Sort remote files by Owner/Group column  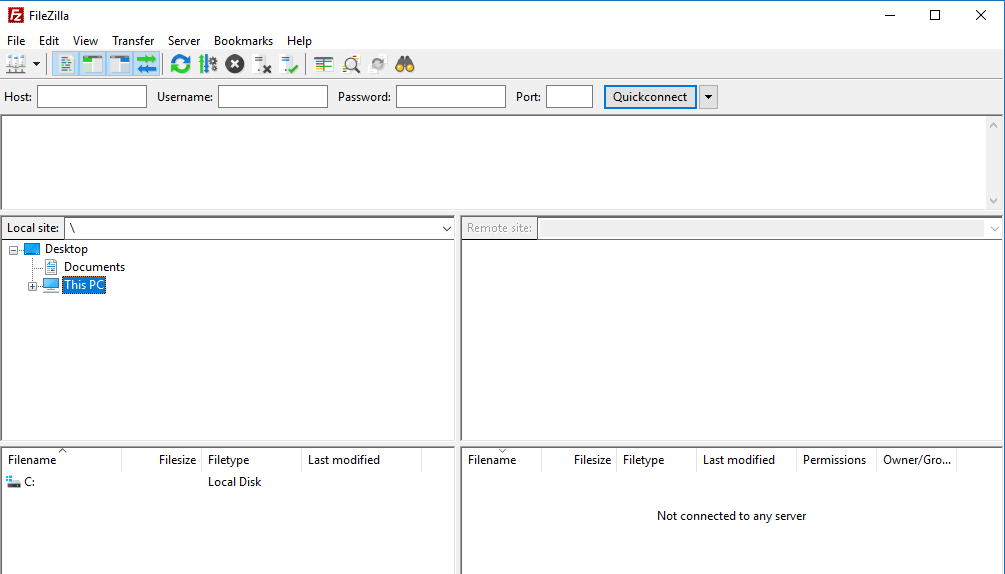pos(917,460)
